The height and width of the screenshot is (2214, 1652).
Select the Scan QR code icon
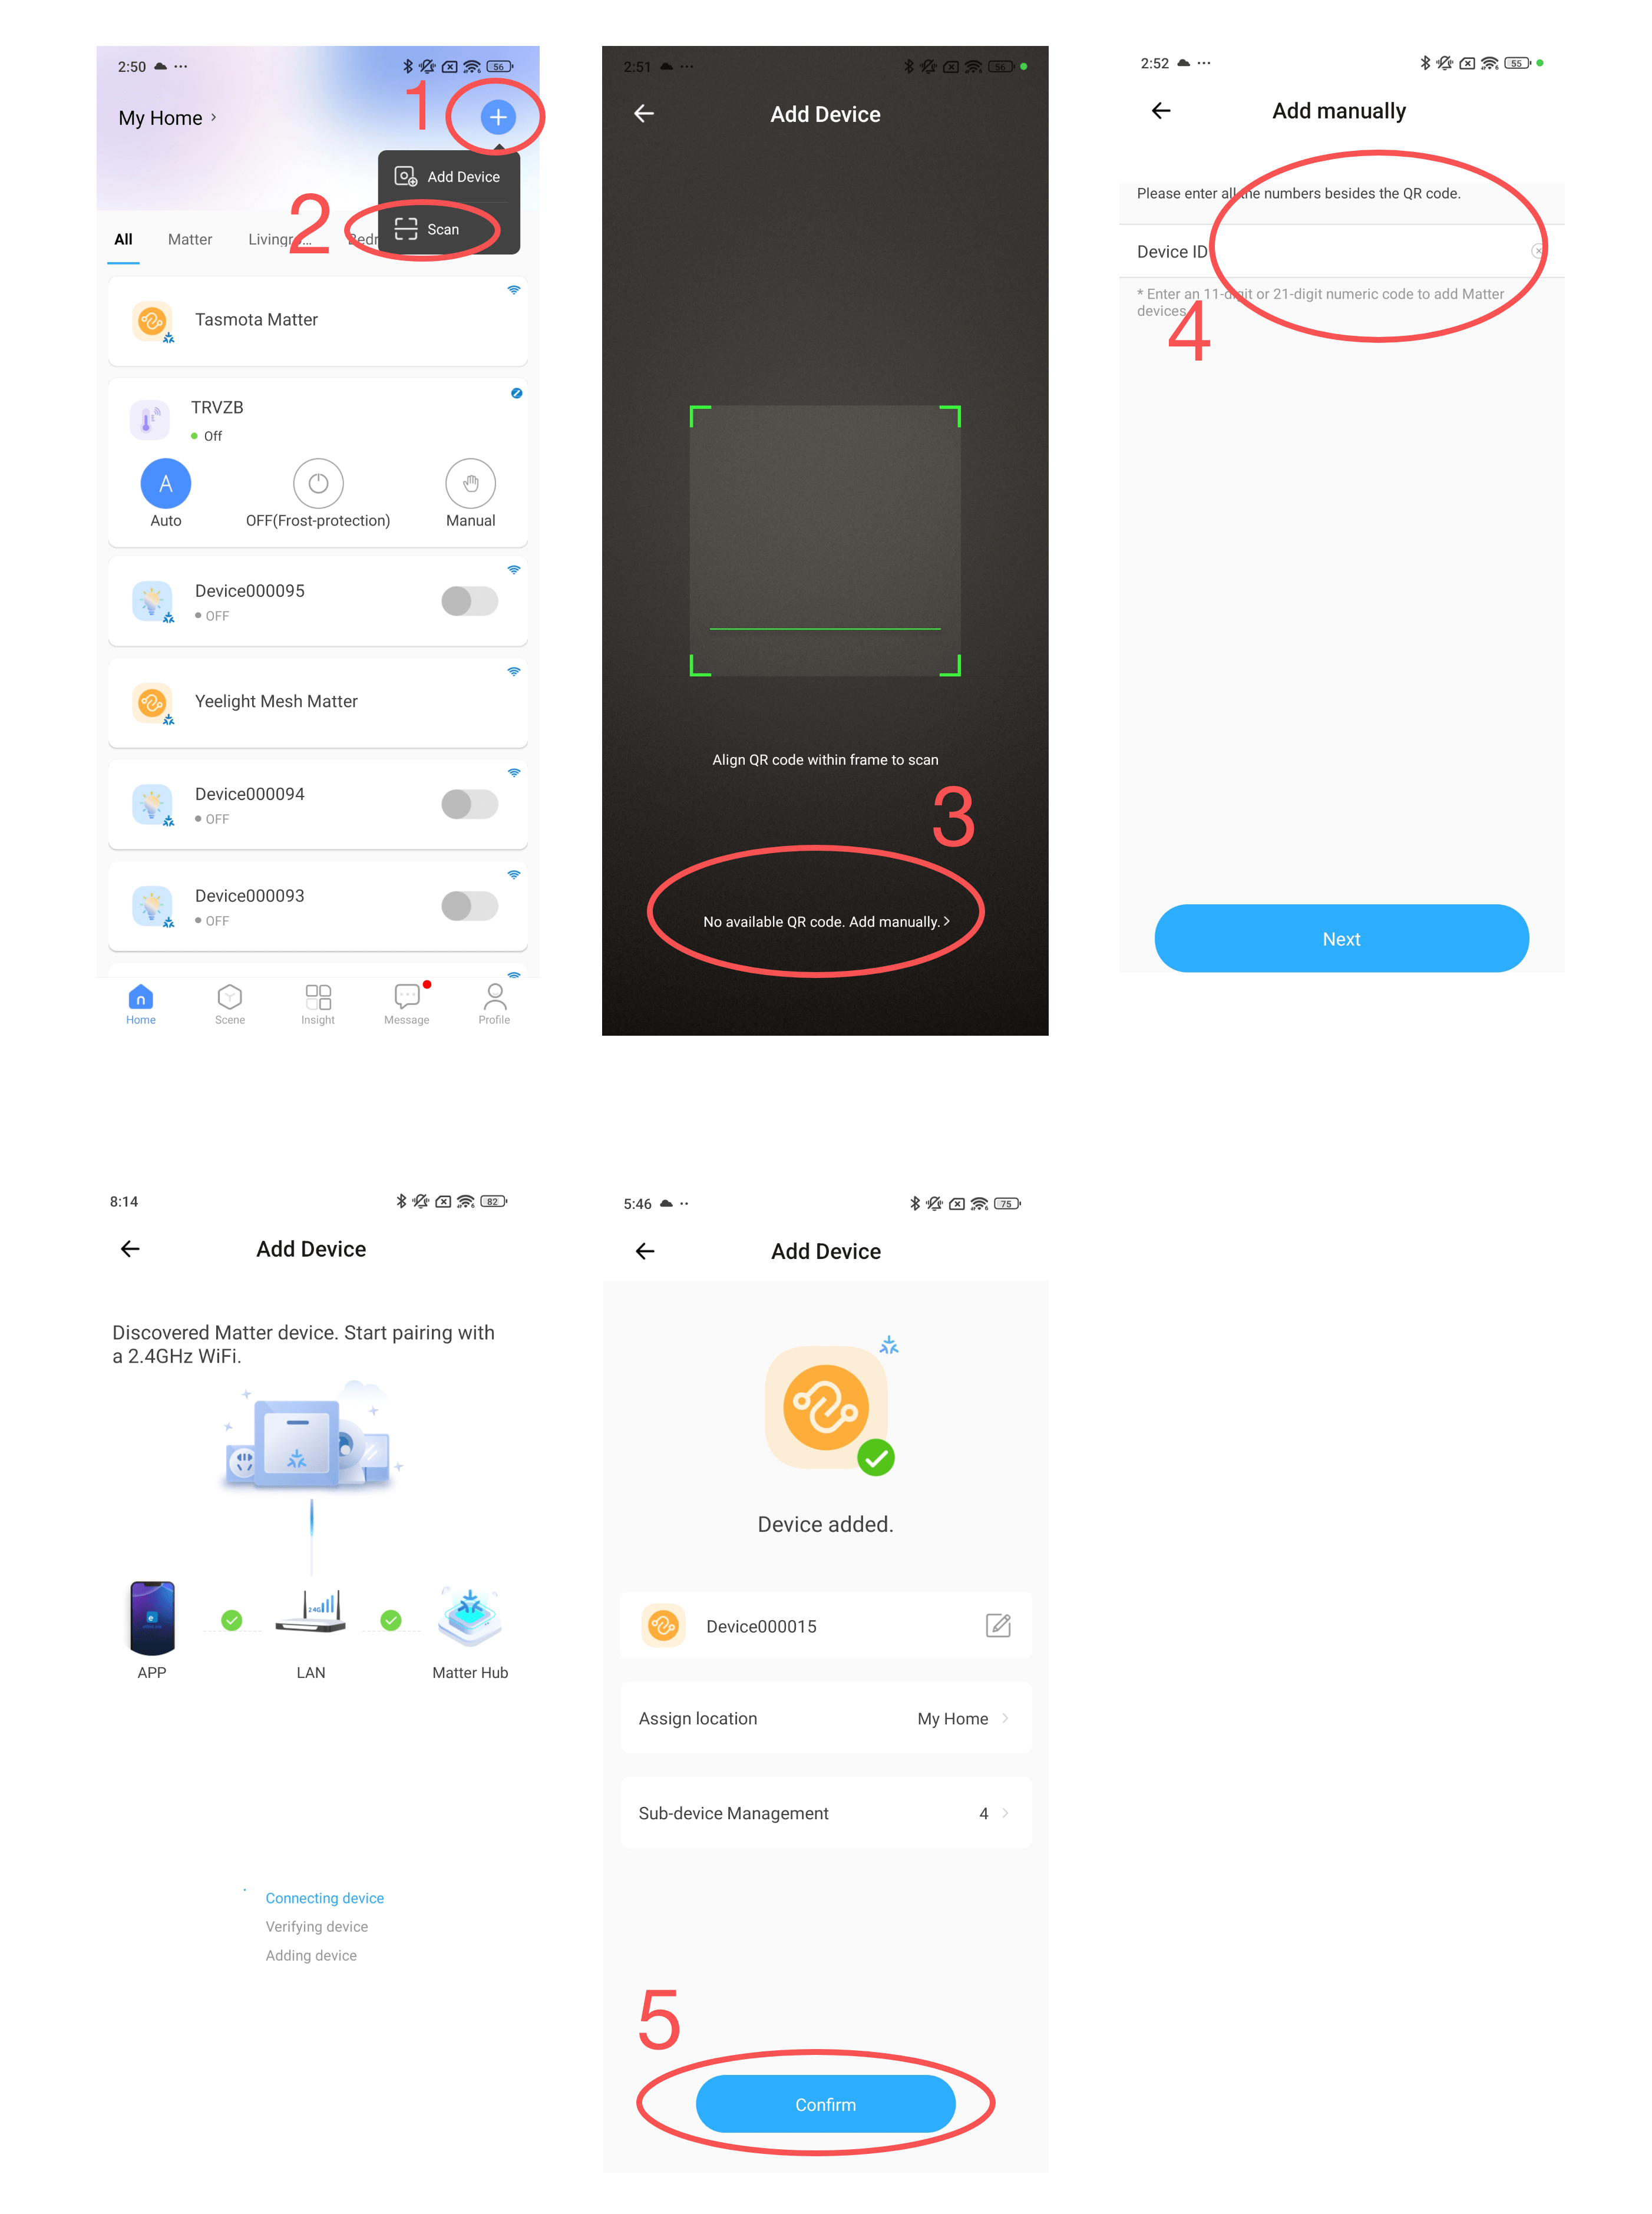coord(406,227)
